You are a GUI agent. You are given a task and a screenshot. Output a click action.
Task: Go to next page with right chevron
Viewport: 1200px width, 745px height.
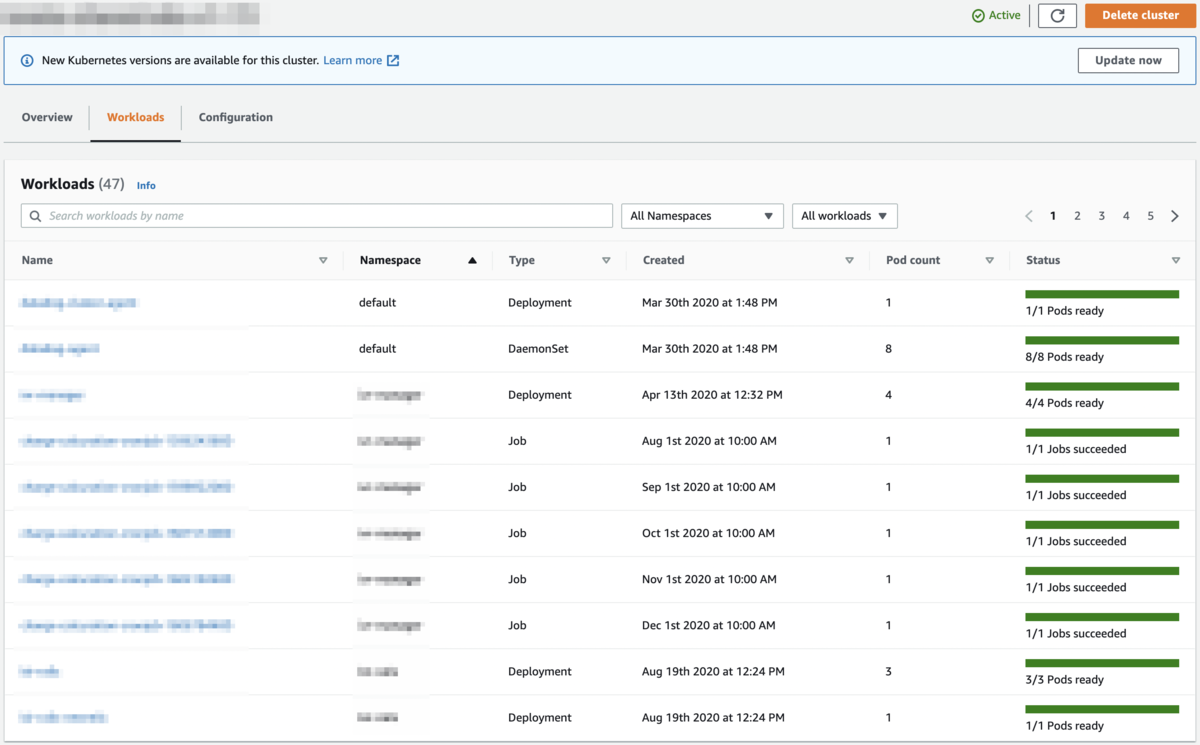[1175, 216]
